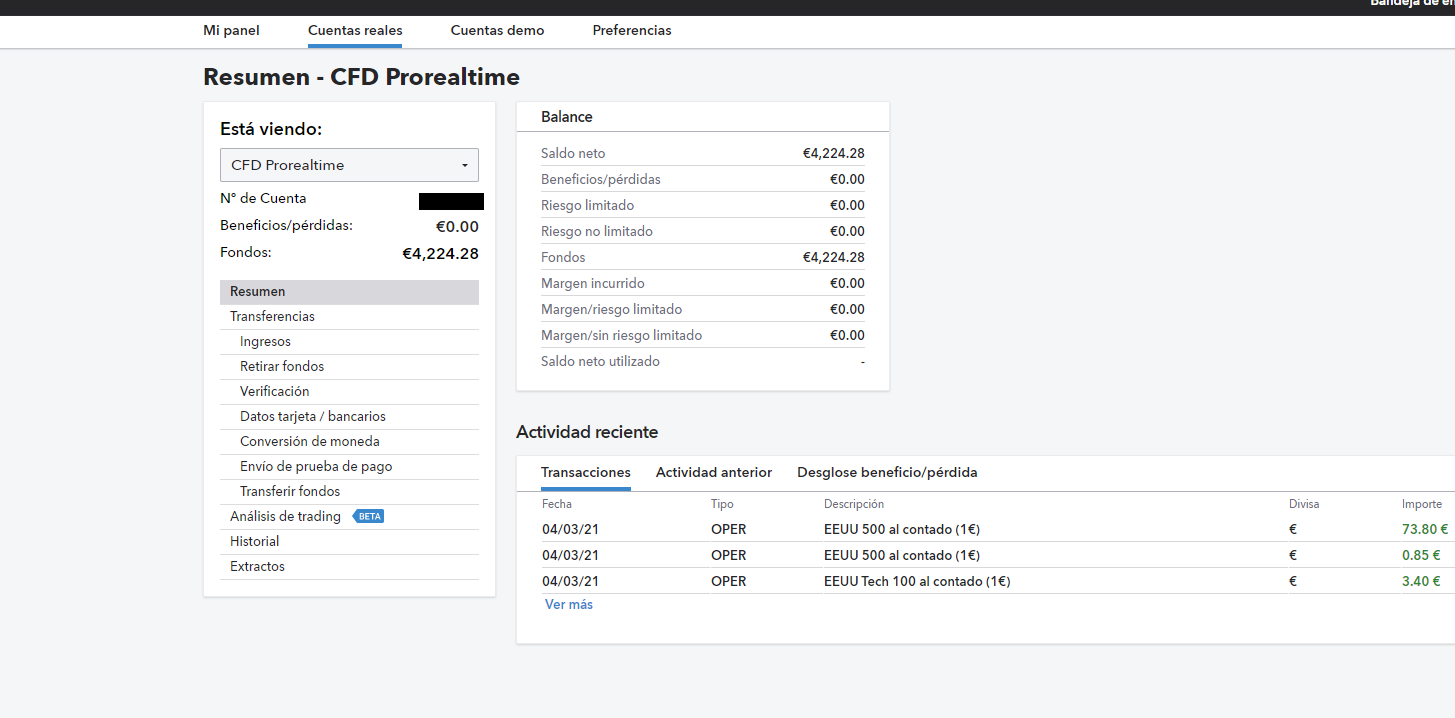The width and height of the screenshot is (1455, 718).
Task: Open the Mi panel tab
Action: [x=231, y=30]
